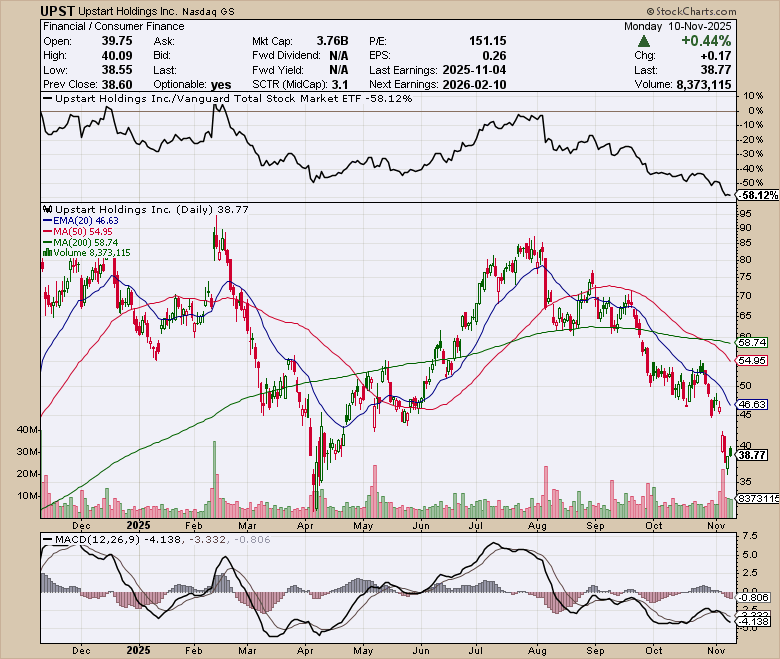This screenshot has height=659, width=780.
Task: Click the -58.12% axis tag on ratio panel
Action: [758, 195]
